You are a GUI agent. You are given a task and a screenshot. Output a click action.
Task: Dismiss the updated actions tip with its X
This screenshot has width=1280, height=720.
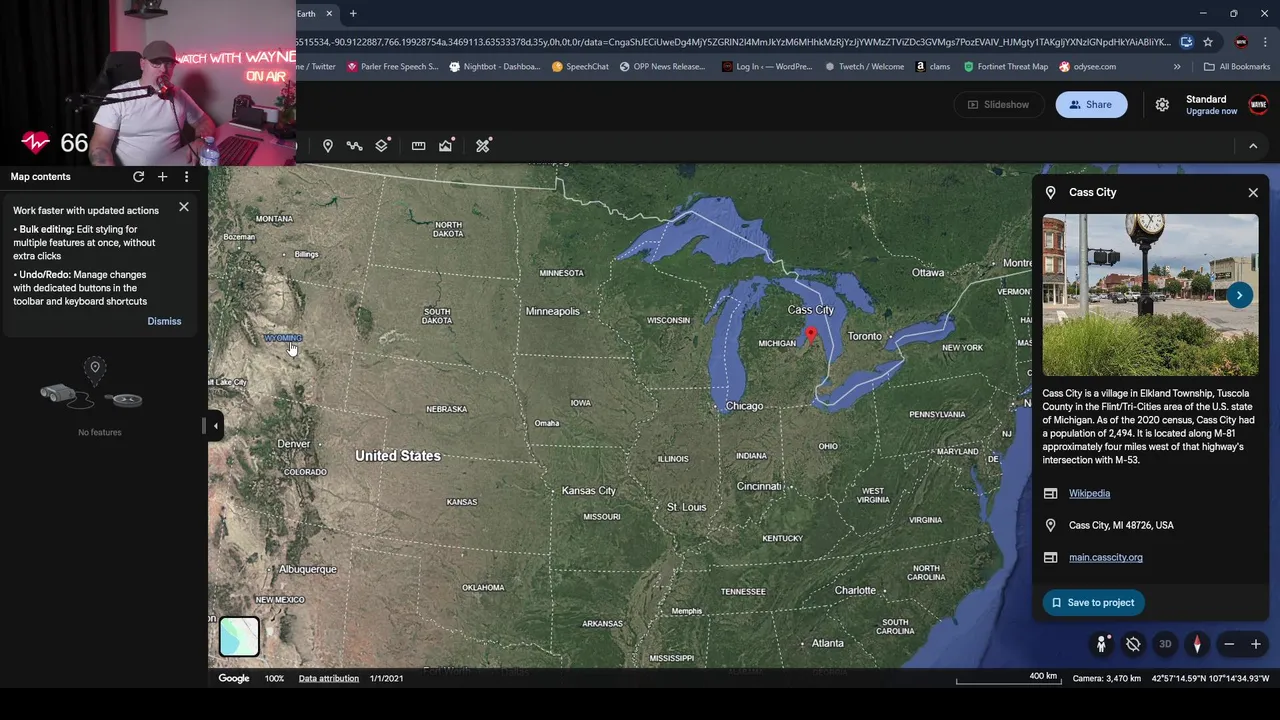click(x=184, y=207)
